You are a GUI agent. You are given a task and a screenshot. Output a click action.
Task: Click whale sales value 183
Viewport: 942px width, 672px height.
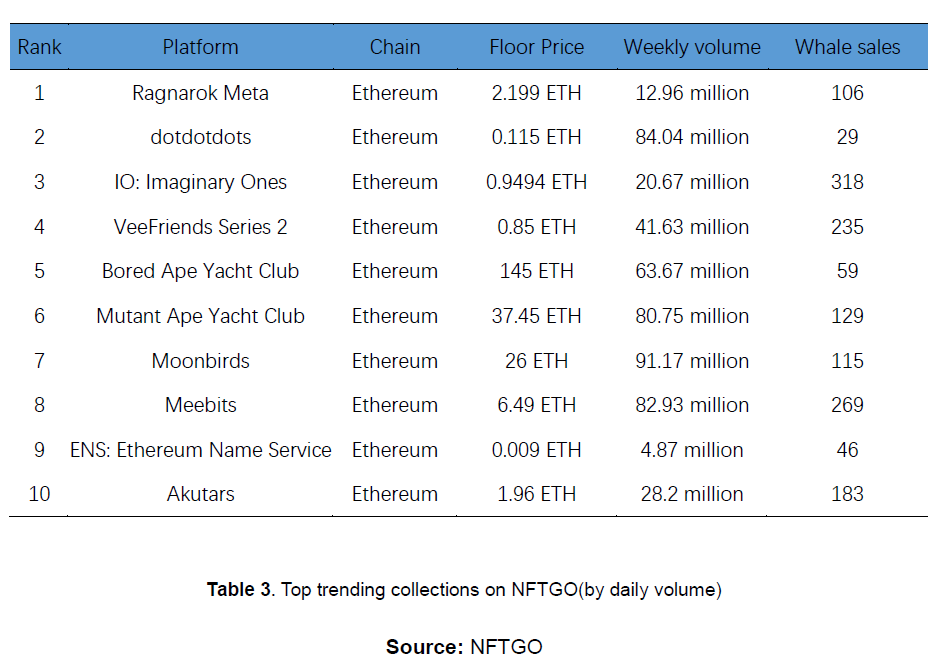coord(848,494)
